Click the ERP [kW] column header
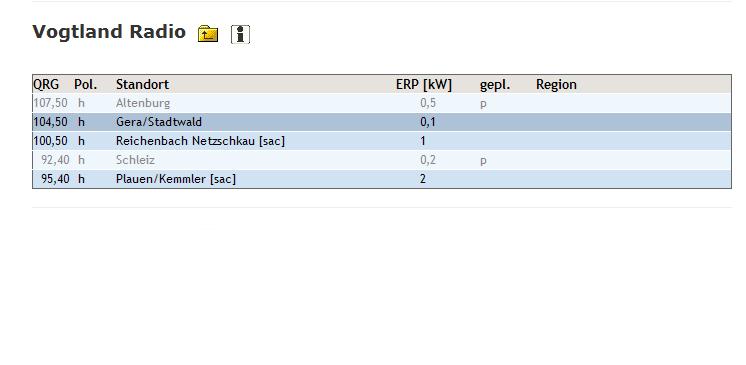This screenshot has height=365, width=746. pos(424,84)
